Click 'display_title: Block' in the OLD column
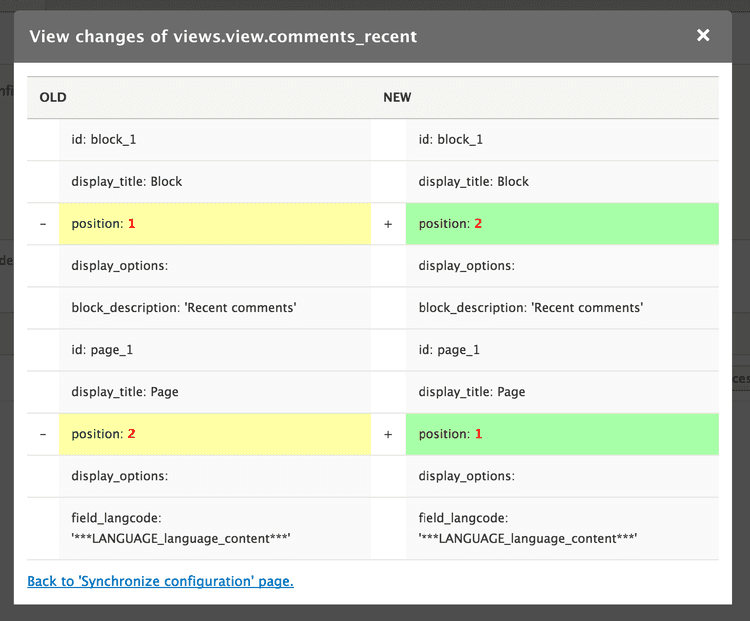Image resolution: width=750 pixels, height=621 pixels. pos(215,182)
